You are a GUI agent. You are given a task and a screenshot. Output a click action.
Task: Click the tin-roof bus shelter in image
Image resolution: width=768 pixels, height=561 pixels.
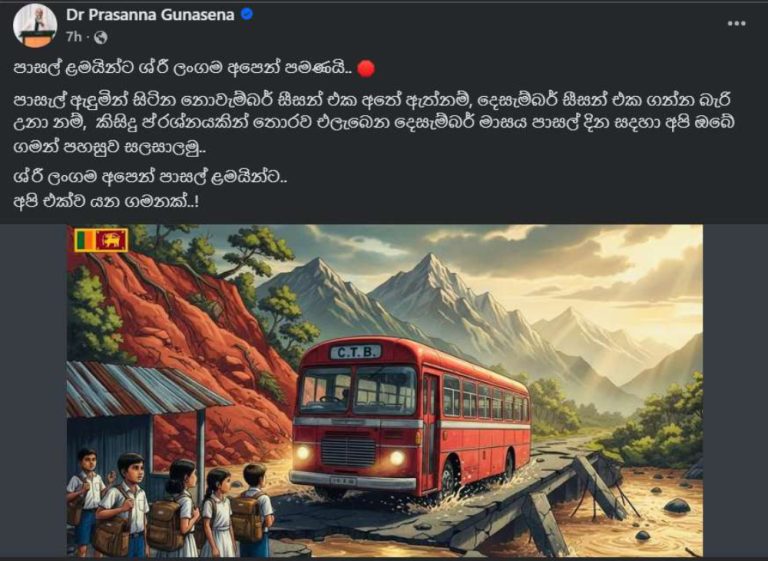(142, 416)
